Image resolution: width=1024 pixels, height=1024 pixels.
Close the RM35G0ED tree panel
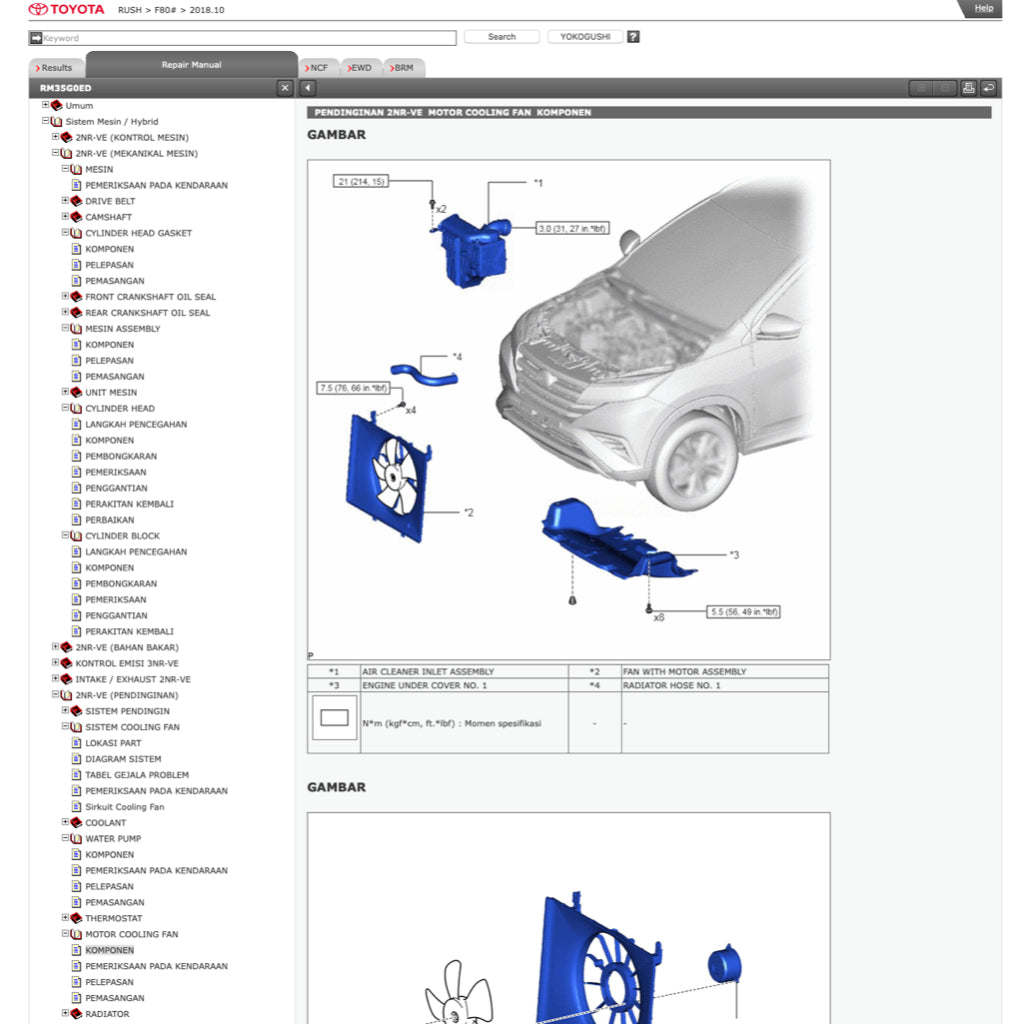click(285, 88)
